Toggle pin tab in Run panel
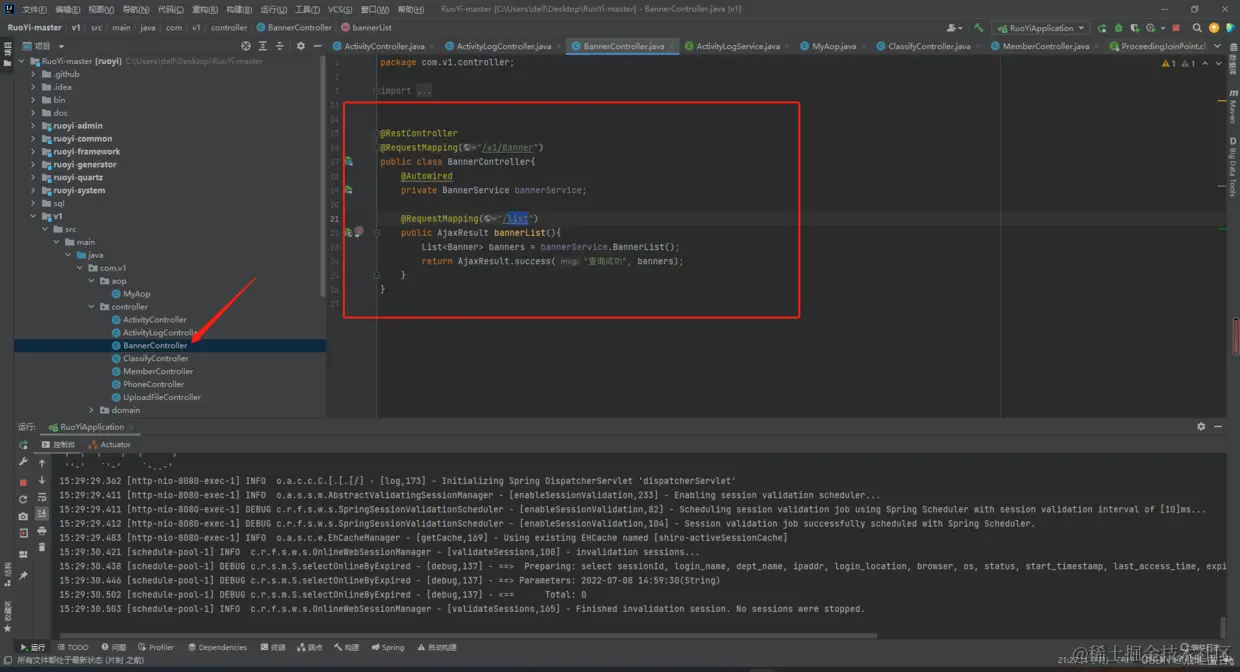This screenshot has height=672, width=1240. click(x=23, y=576)
